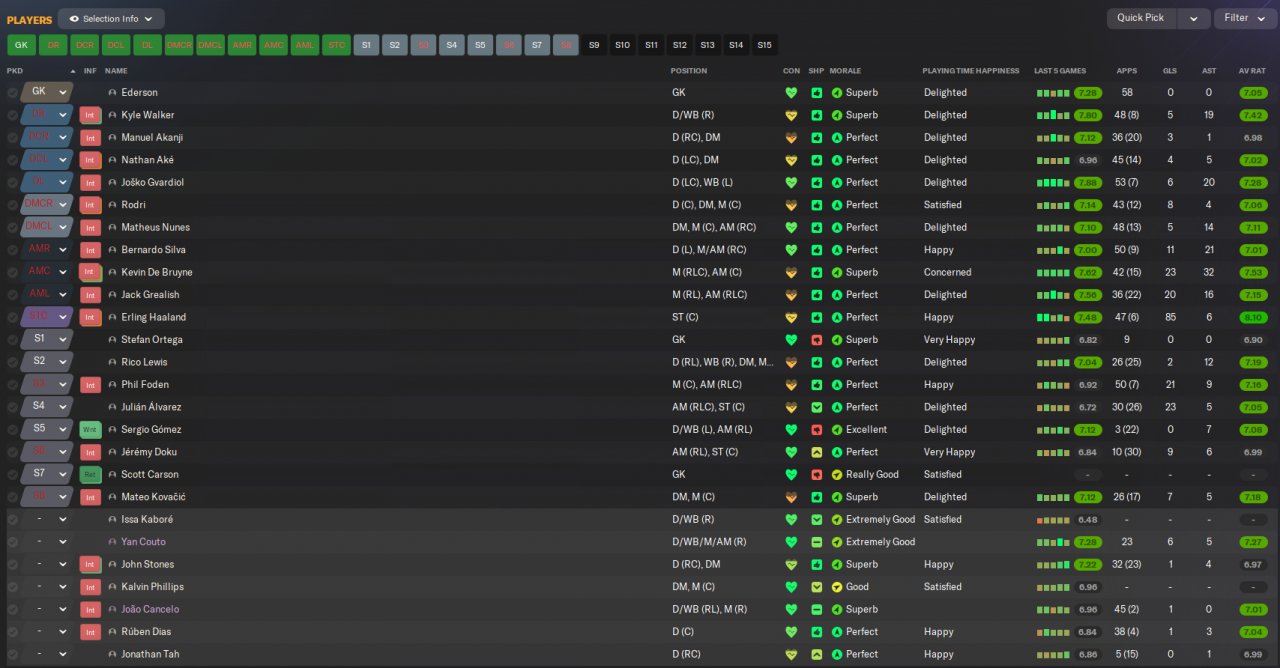This screenshot has width=1280, height=668.
Task: Click the Wnt status badge beside Sergio Gómez
Action: coord(91,430)
